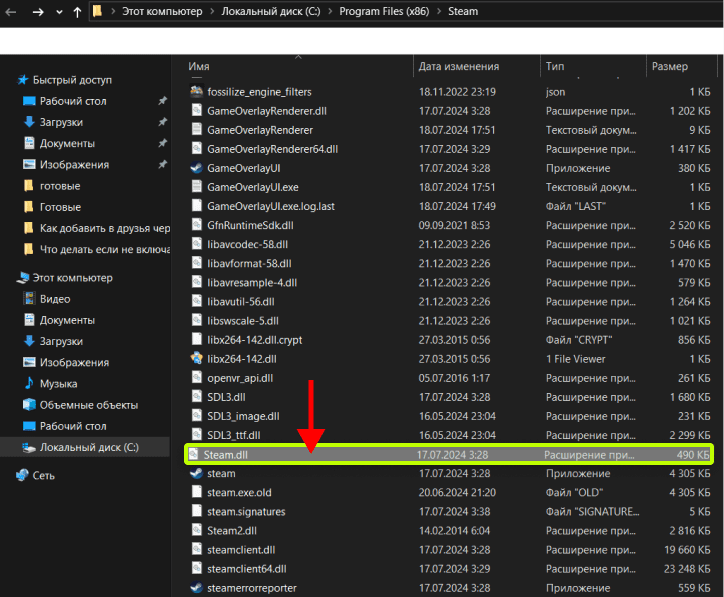724x597 pixels.
Task: Open Quick access in sidebar
Action: point(72,80)
